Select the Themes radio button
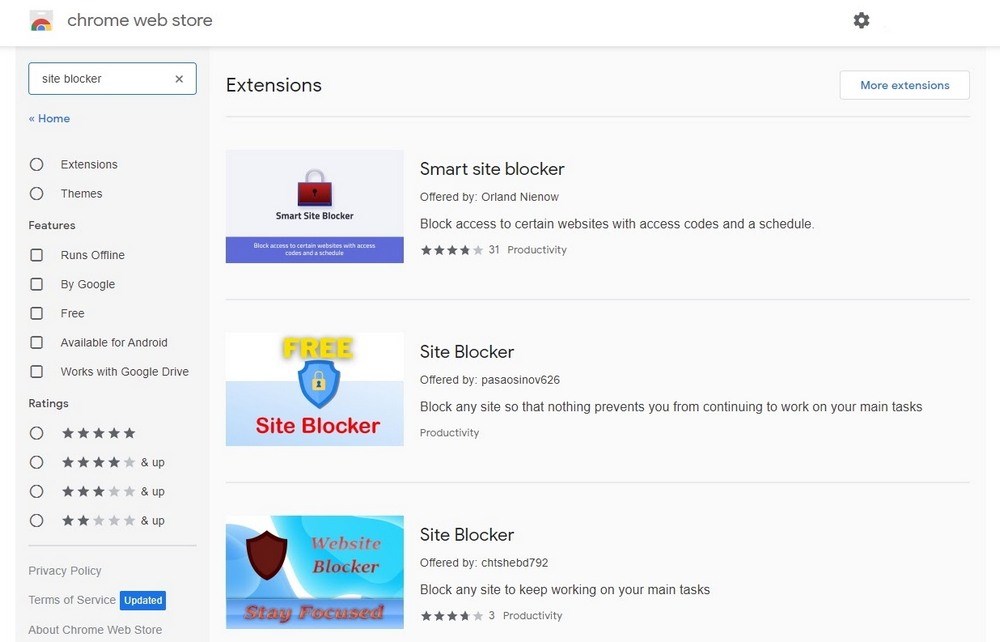The height and width of the screenshot is (642, 1000). 36,194
